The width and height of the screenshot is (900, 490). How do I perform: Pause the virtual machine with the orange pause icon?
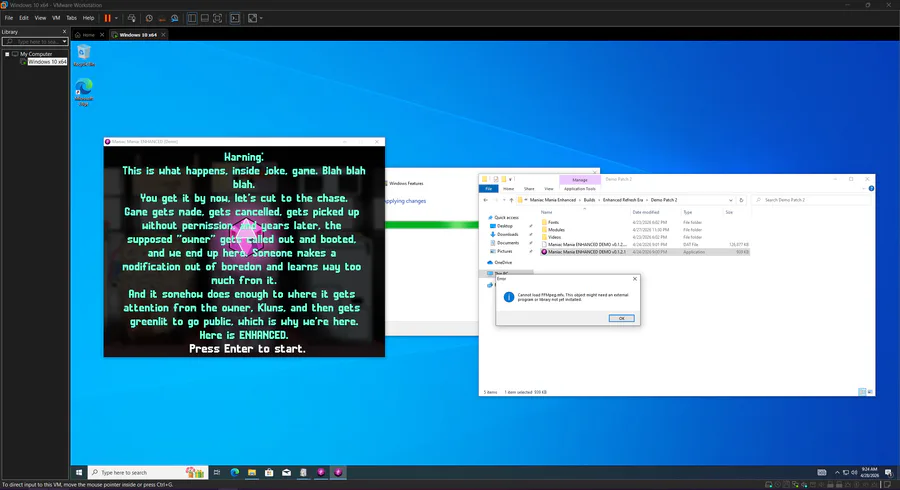107,18
